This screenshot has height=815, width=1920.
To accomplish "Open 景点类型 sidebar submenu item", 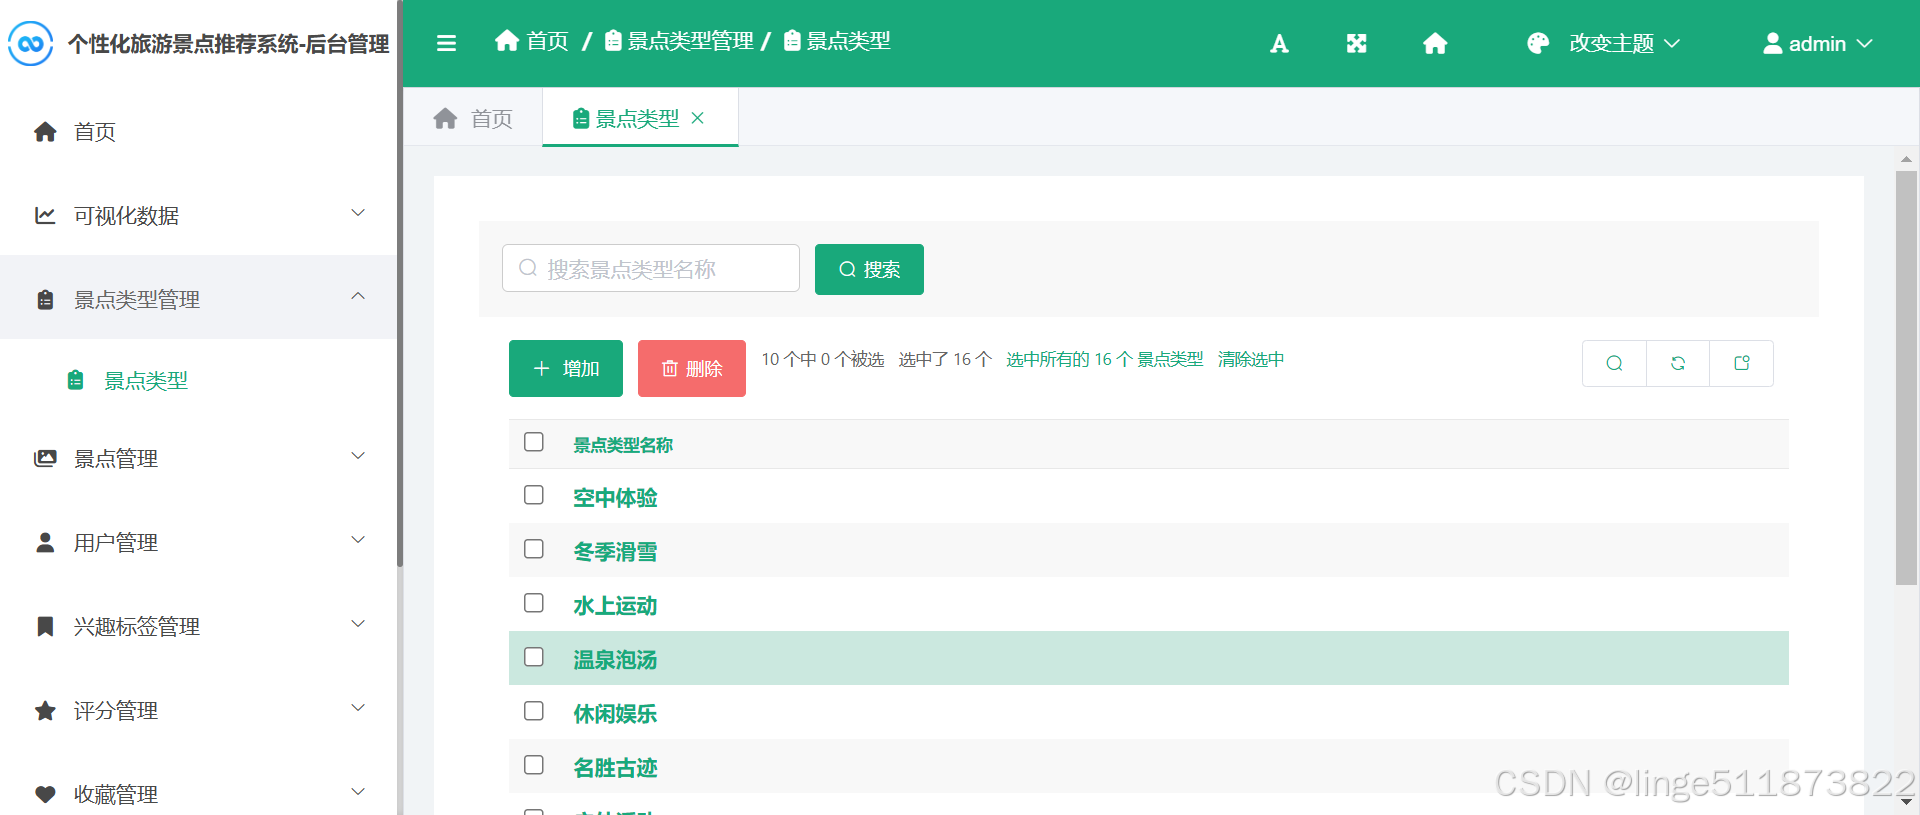I will 199,381.
